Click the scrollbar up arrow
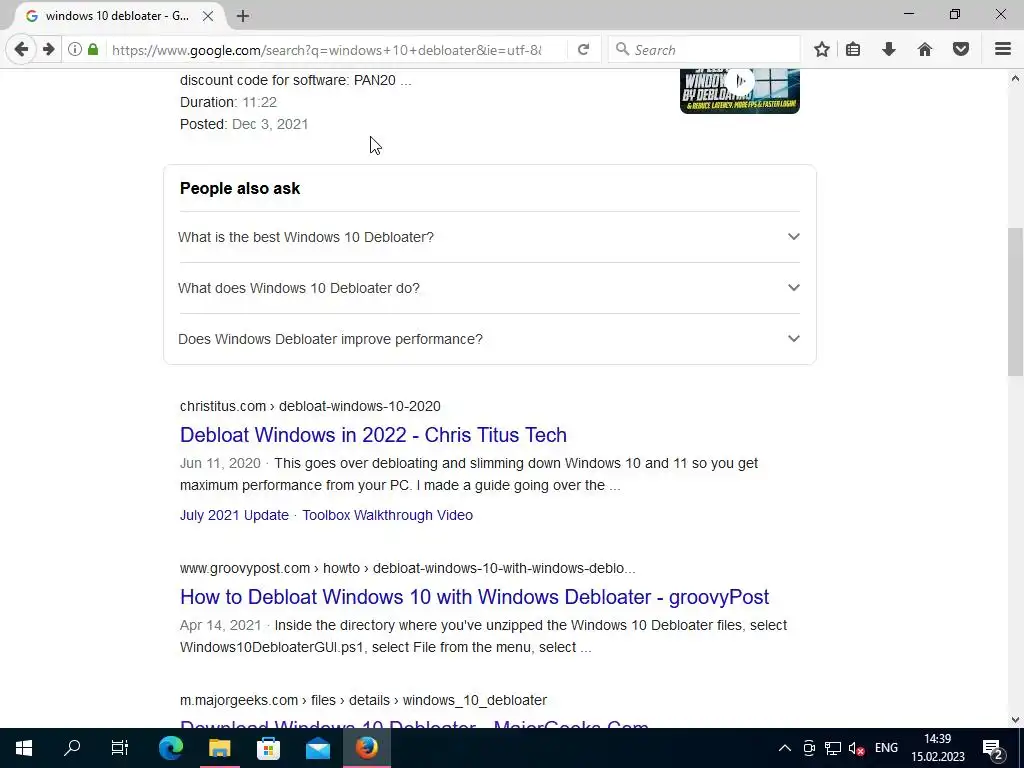The image size is (1024, 768). [1015, 78]
